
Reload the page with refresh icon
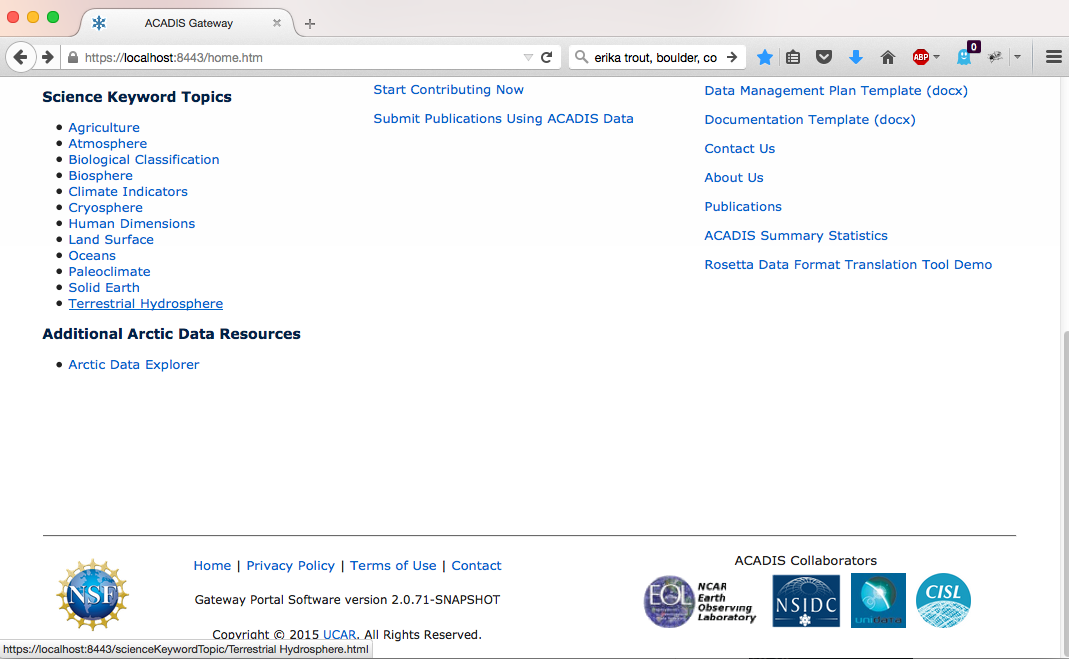pyautogui.click(x=547, y=58)
